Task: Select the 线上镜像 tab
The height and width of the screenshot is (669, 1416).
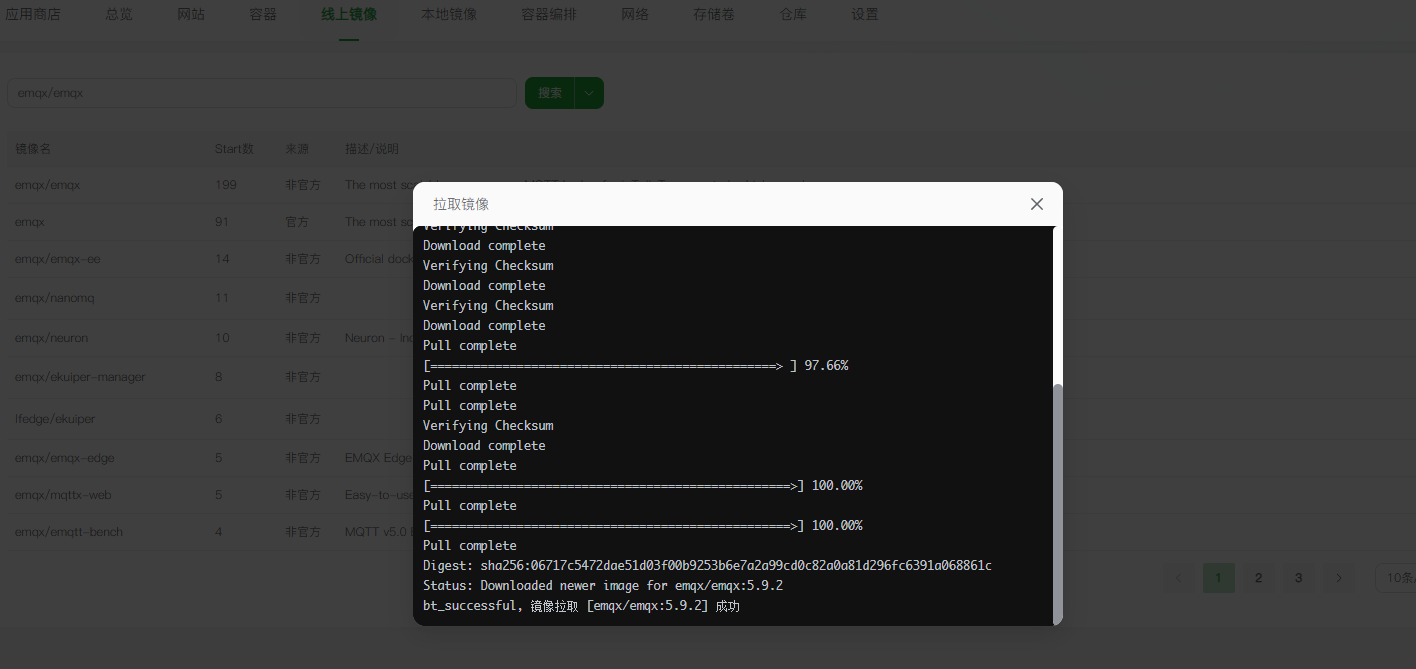Action: click(x=349, y=14)
